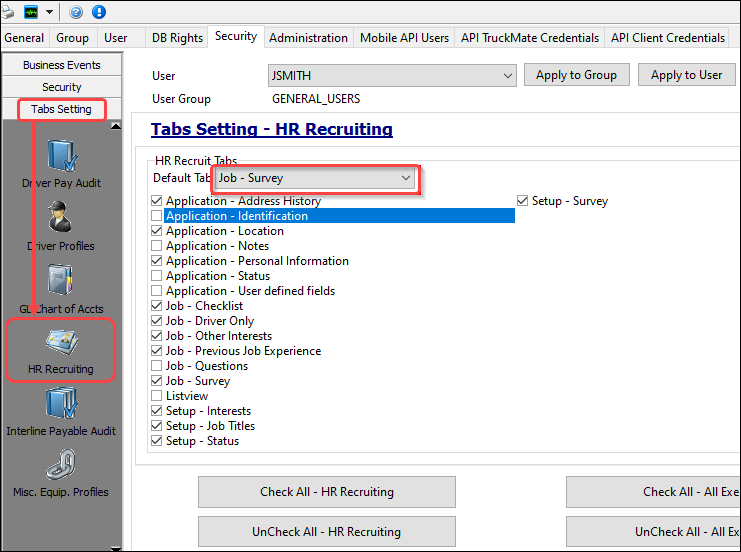Viewport: 741px width, 552px height.
Task: Click Apply to User button
Action: pos(686,75)
